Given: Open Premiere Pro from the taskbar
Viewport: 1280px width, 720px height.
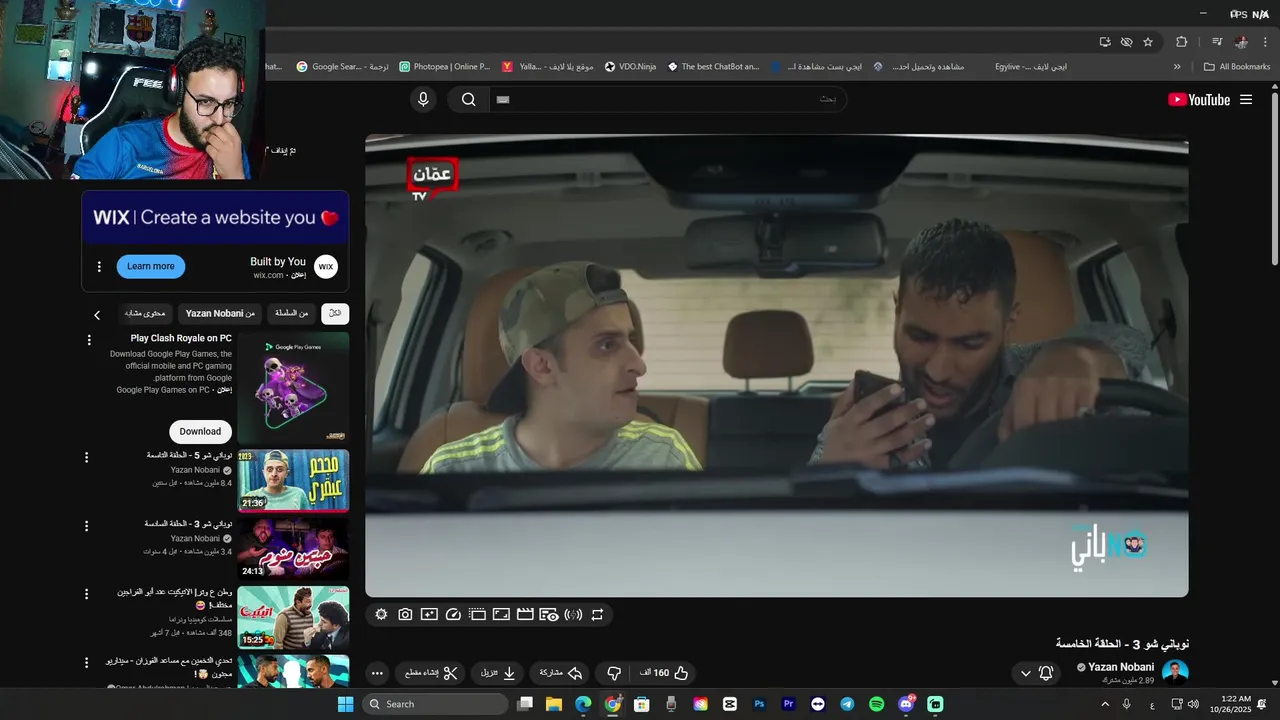Looking at the screenshot, I should coord(789,704).
